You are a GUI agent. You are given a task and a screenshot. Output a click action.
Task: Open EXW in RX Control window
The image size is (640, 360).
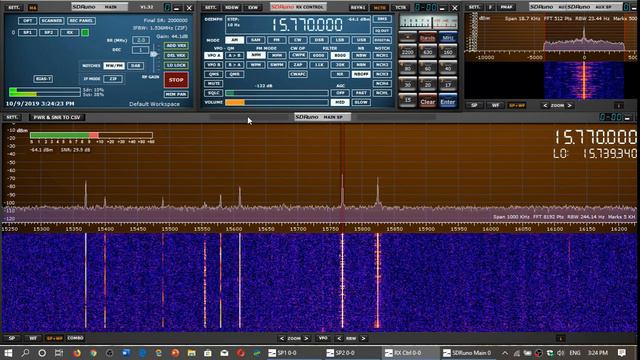click(253, 7)
